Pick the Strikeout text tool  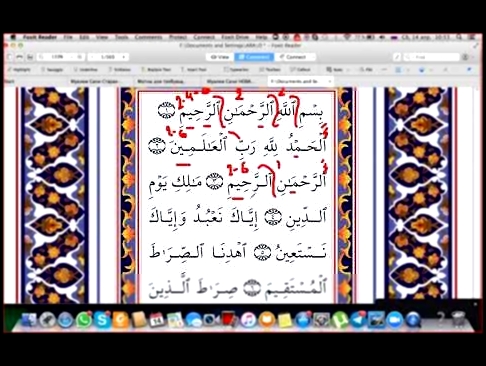[120, 70]
